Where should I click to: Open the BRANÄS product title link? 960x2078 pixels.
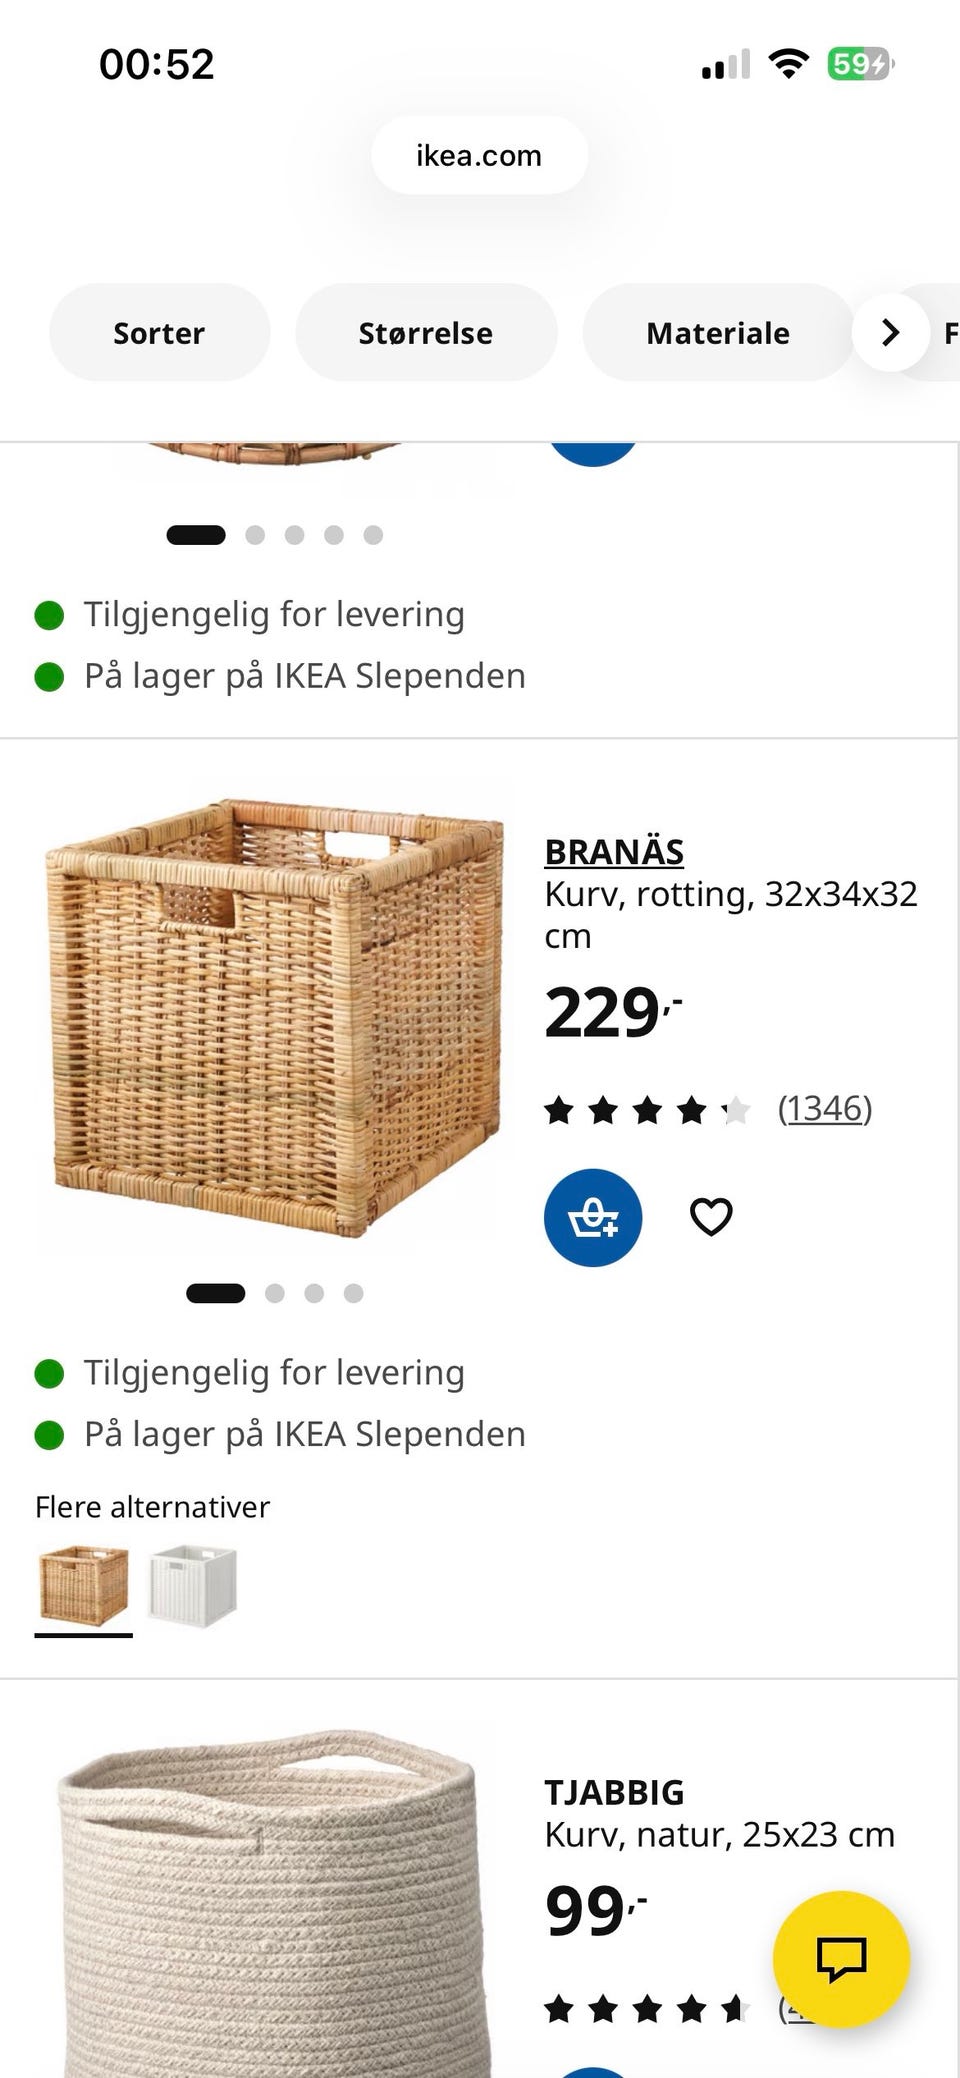[x=614, y=852]
